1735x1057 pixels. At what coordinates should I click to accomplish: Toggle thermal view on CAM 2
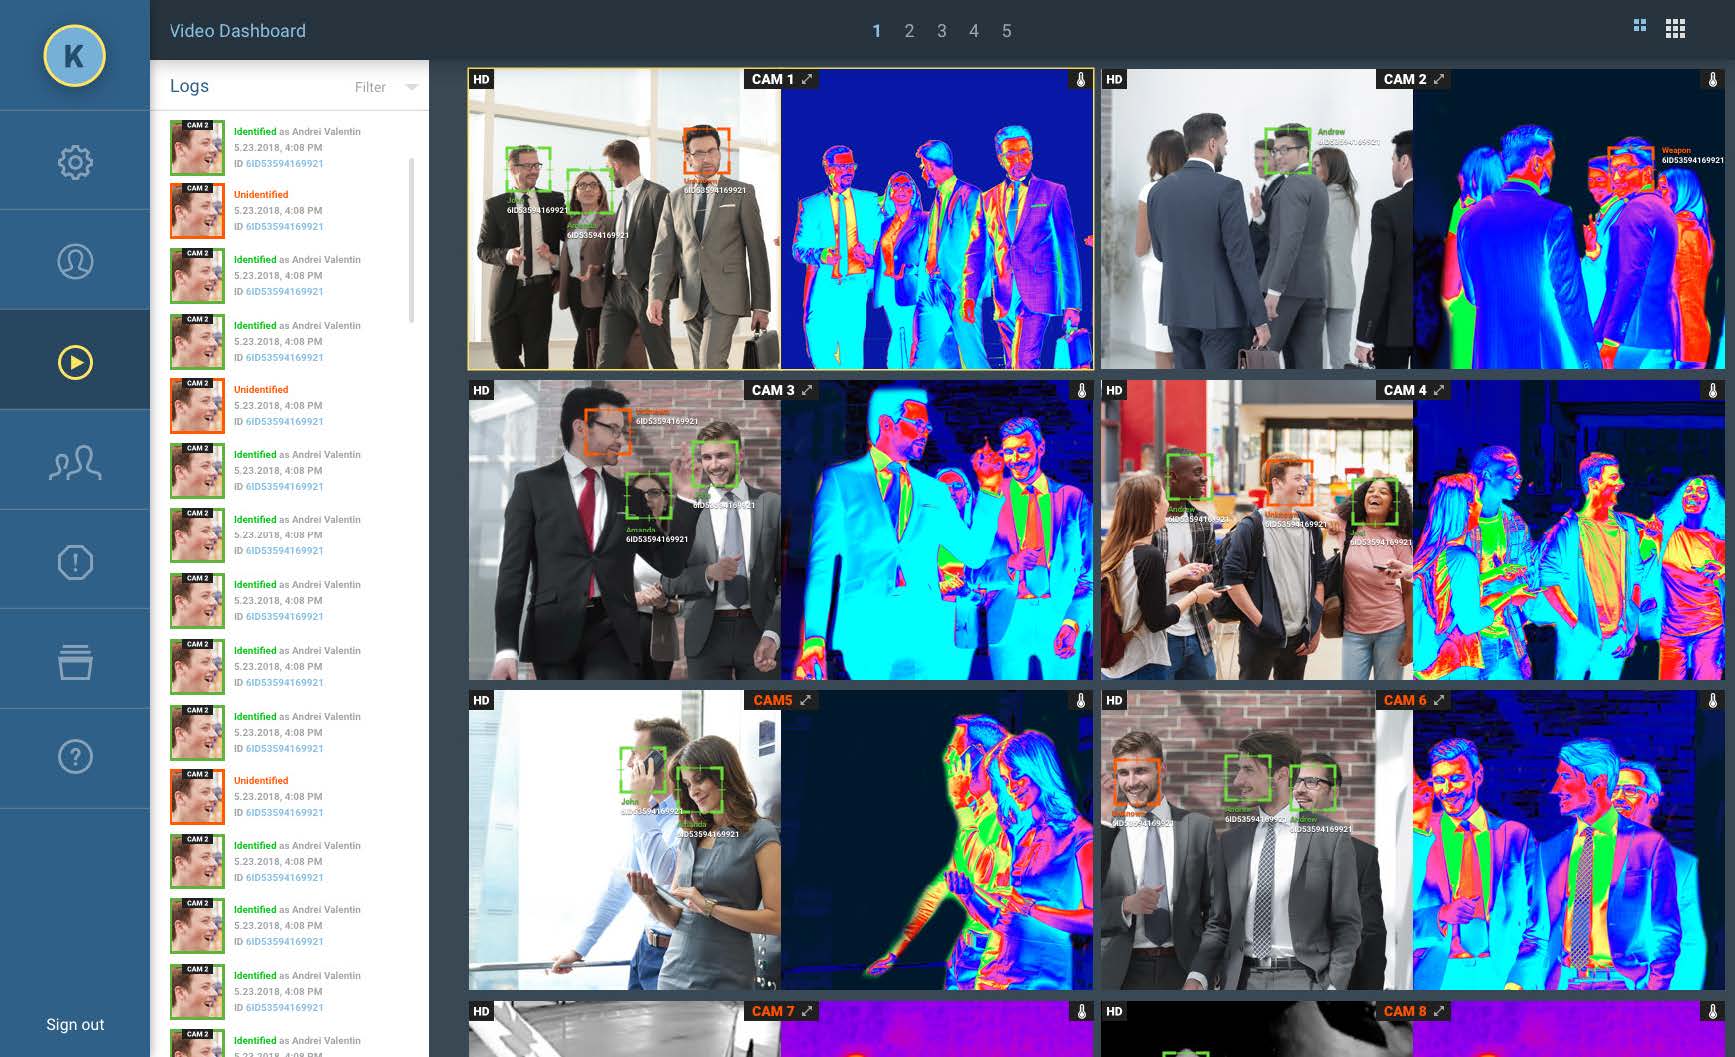[1713, 80]
